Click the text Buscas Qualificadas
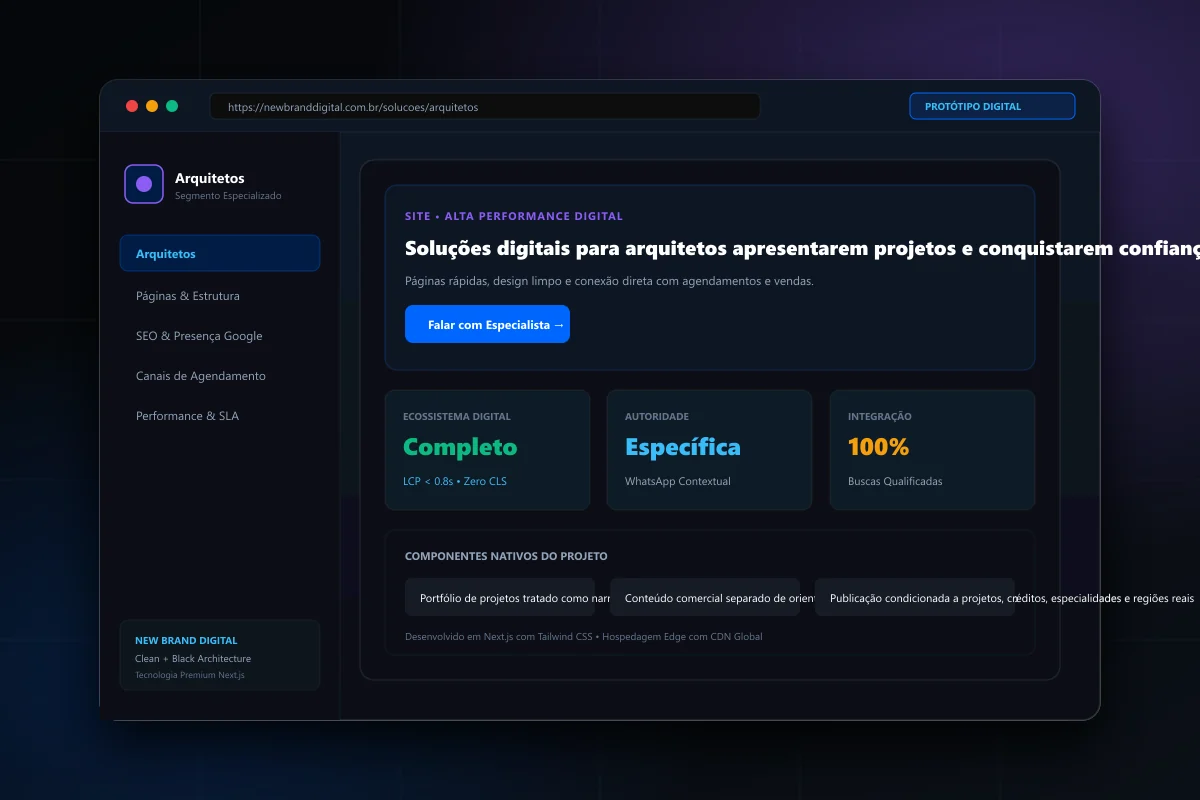The width and height of the screenshot is (1200, 800). (x=895, y=481)
